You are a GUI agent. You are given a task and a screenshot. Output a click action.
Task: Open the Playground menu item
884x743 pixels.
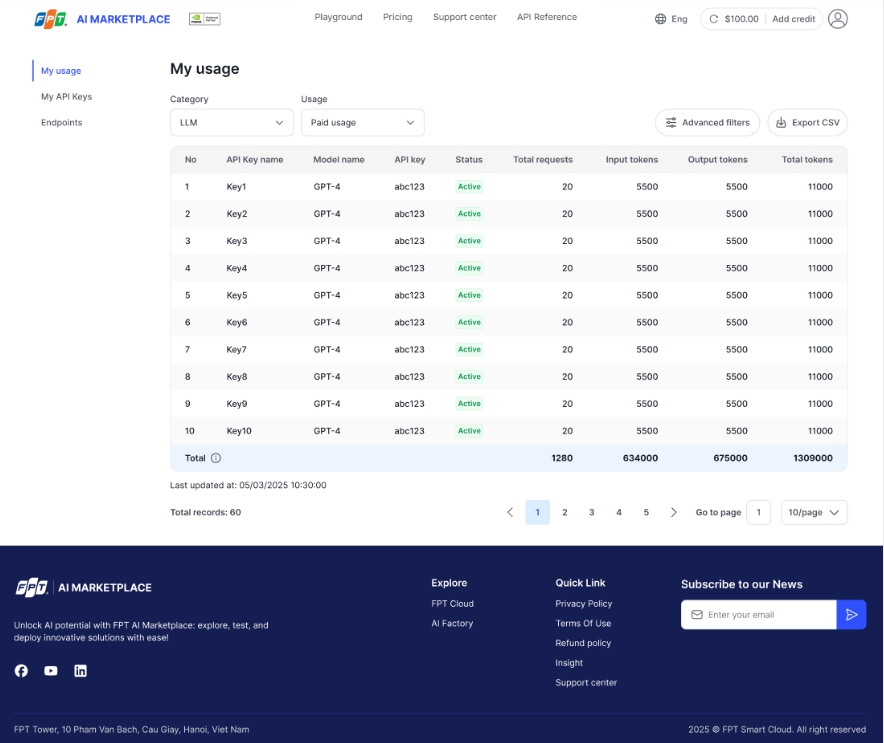(x=338, y=17)
